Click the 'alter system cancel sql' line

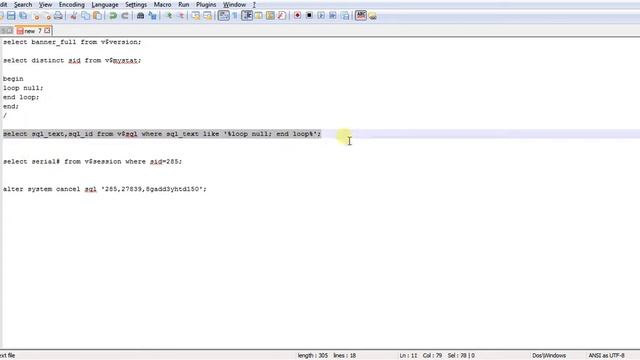pyautogui.click(x=105, y=189)
